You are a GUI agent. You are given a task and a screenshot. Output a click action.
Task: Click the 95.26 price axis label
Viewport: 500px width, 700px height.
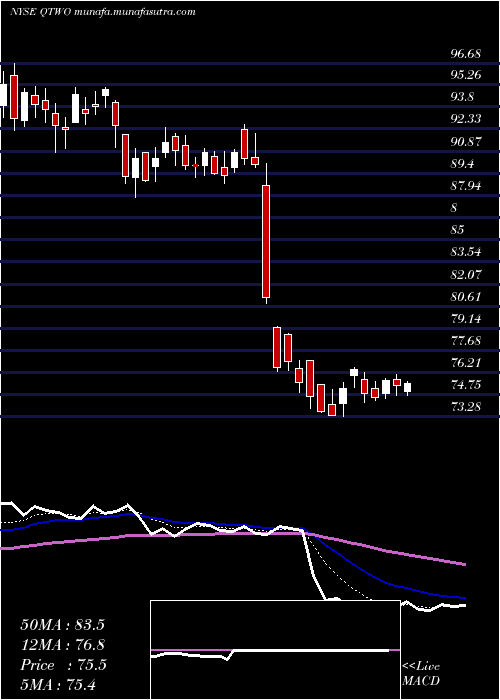click(466, 75)
